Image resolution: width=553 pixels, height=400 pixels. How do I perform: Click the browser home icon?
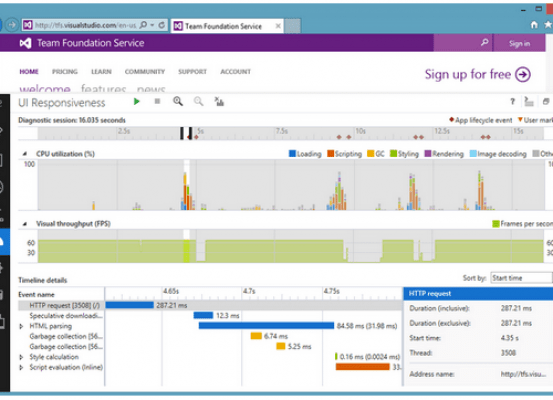tap(534, 25)
